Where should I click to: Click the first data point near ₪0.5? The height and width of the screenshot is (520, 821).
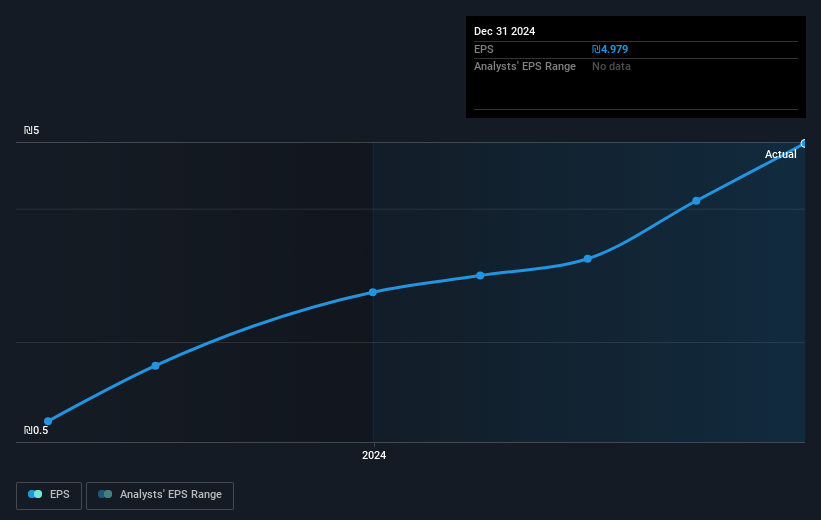[x=48, y=421]
